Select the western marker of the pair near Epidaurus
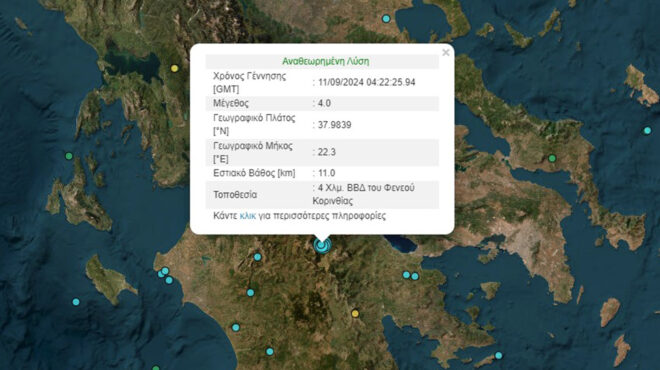 click(406, 275)
